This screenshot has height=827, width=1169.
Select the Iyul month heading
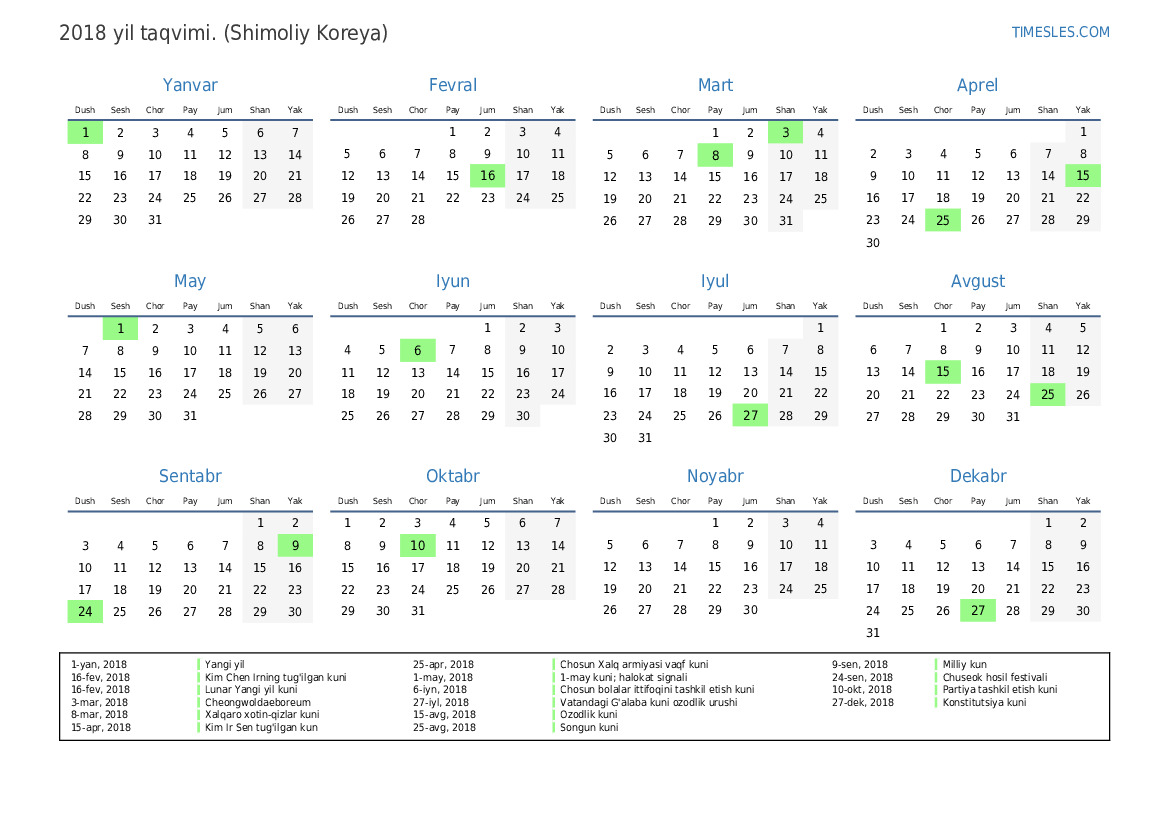715,281
